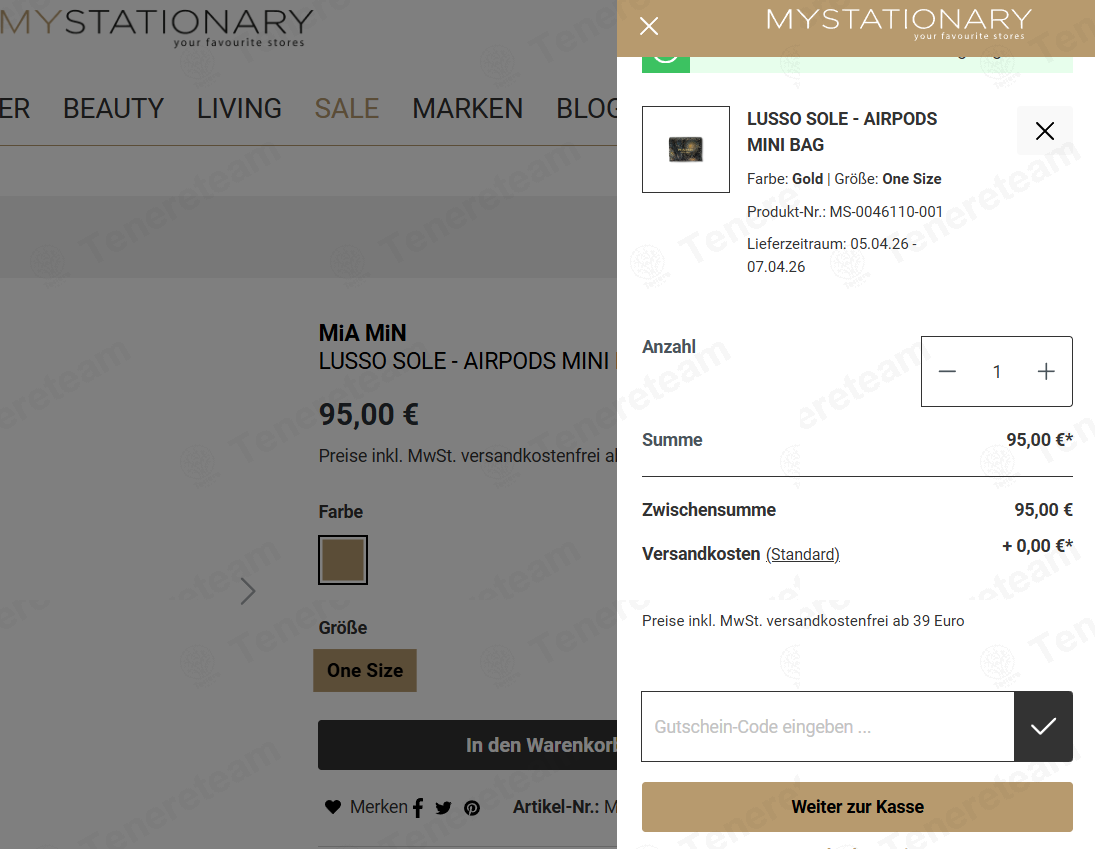1095x849 pixels.
Task: Open product thumbnail in the cart
Action: click(686, 149)
